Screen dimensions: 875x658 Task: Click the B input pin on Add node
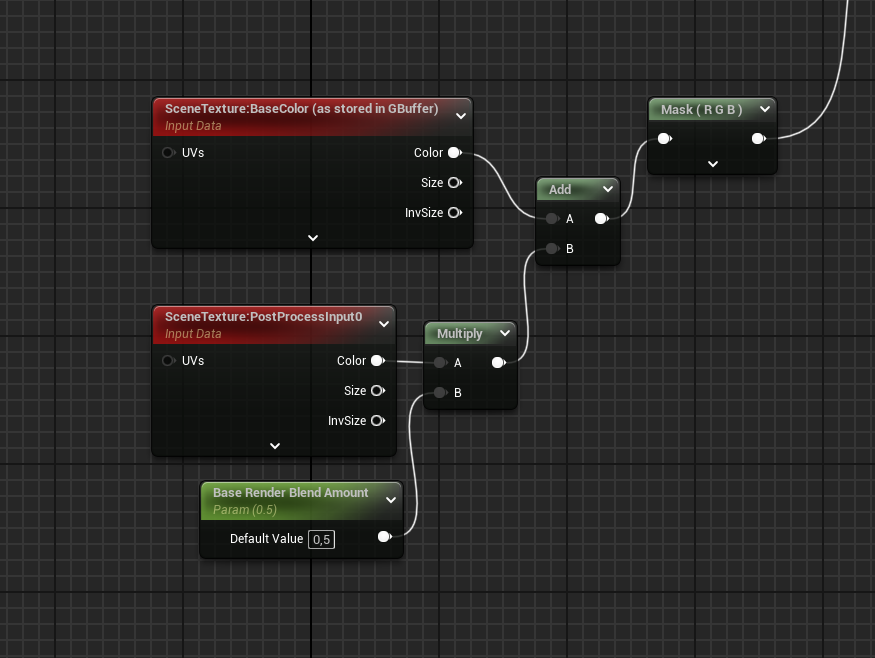tap(550, 249)
